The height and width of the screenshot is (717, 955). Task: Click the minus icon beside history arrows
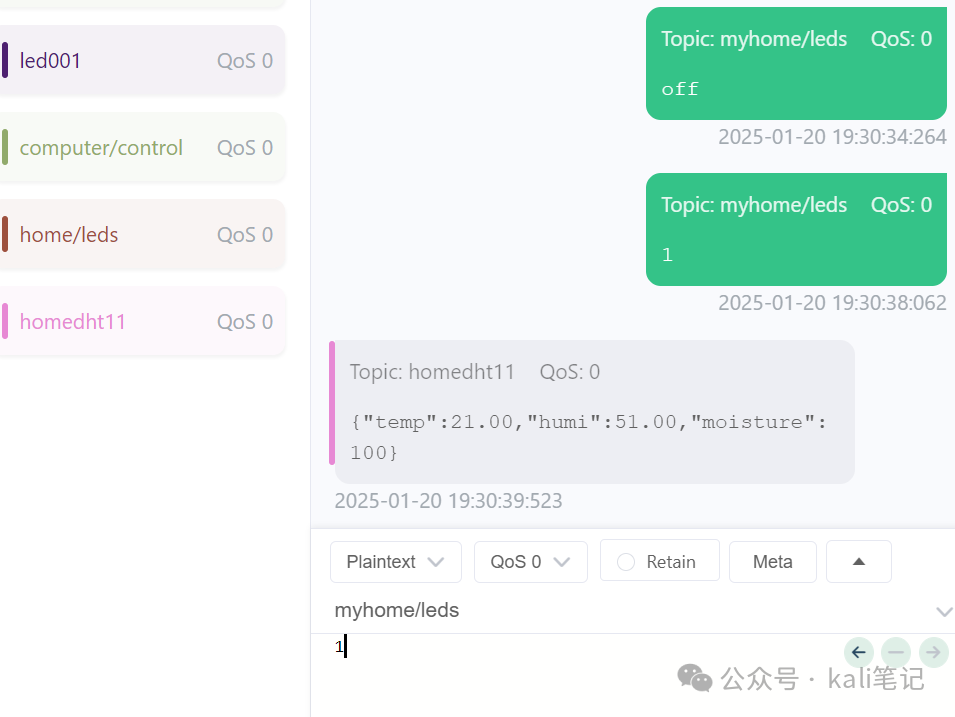pos(895,653)
